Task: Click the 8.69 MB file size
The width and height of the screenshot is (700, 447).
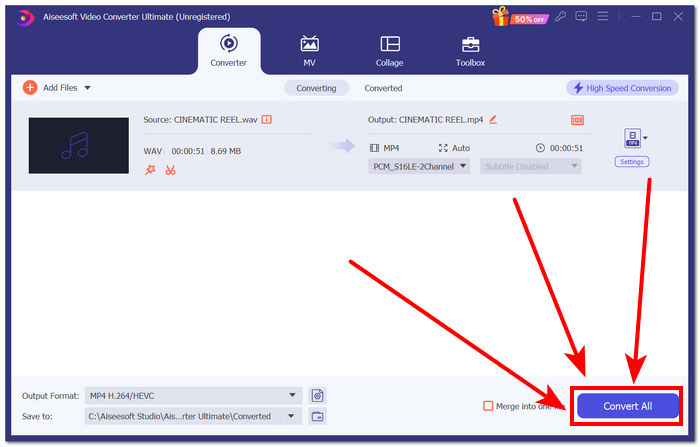Action: tap(225, 151)
